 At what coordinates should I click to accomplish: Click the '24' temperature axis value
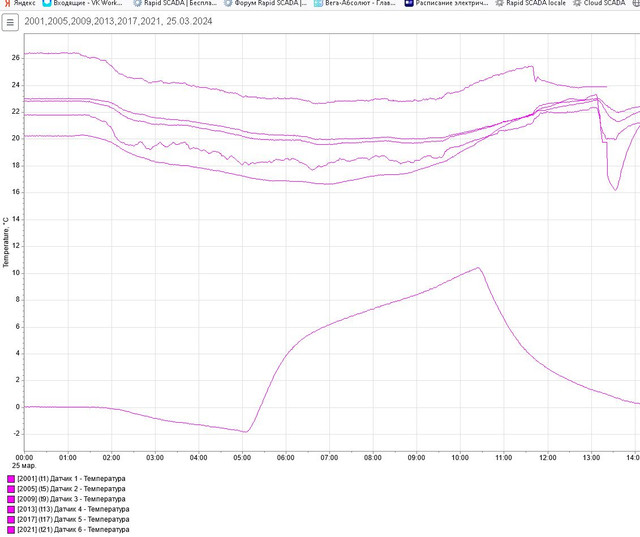point(16,85)
